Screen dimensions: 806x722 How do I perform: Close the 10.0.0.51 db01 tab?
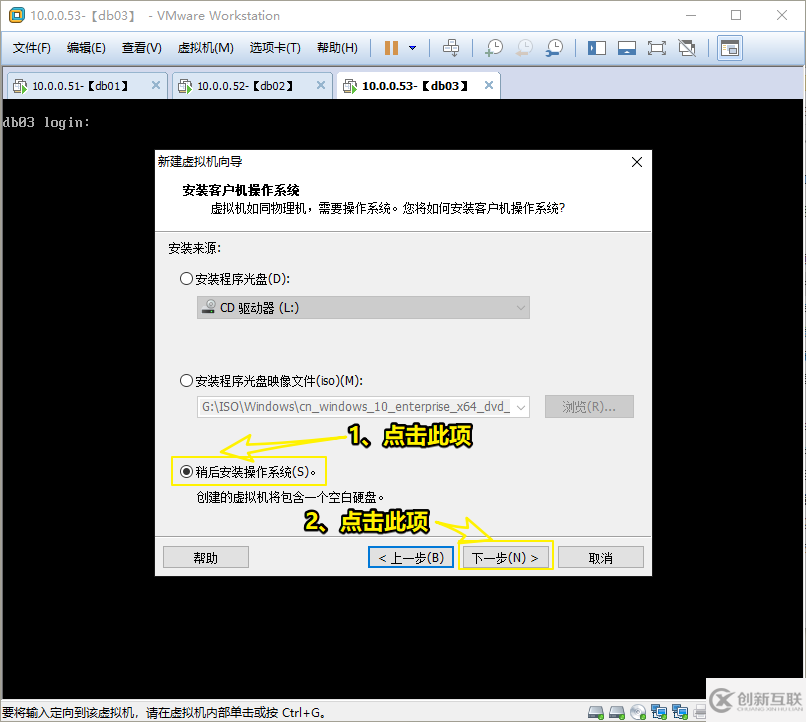tap(156, 85)
